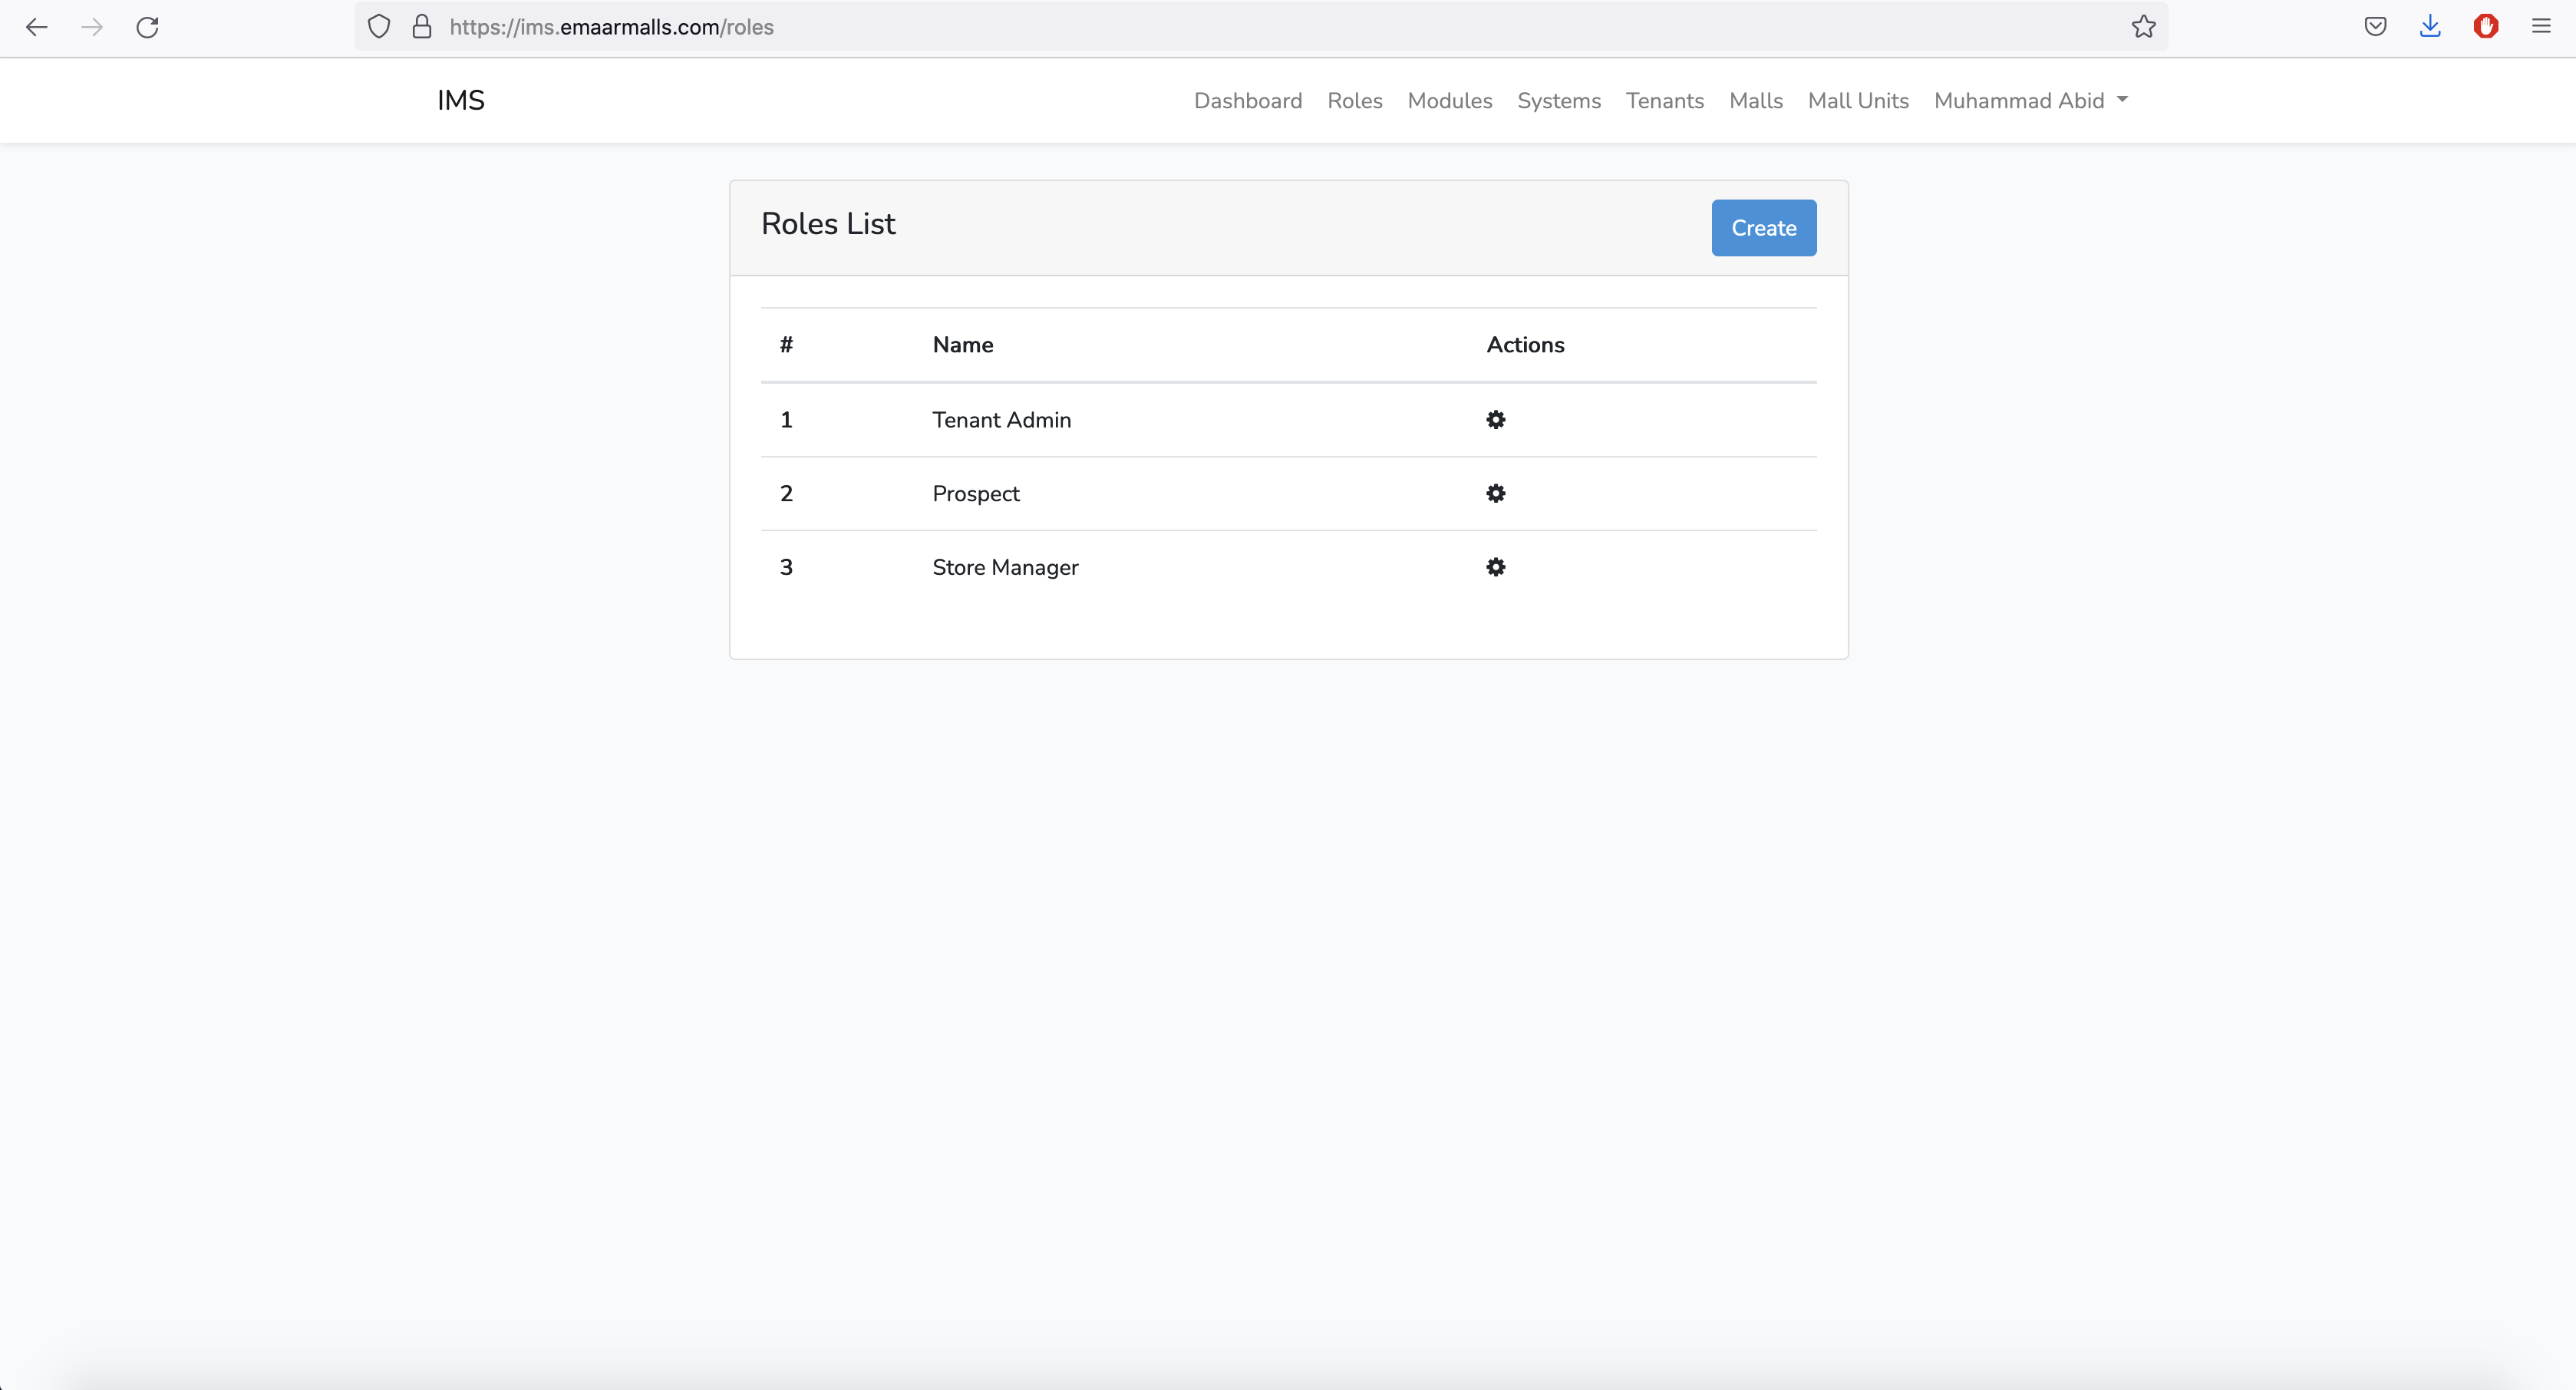The image size is (2576, 1390).
Task: Click the Name column header
Action: coord(962,345)
